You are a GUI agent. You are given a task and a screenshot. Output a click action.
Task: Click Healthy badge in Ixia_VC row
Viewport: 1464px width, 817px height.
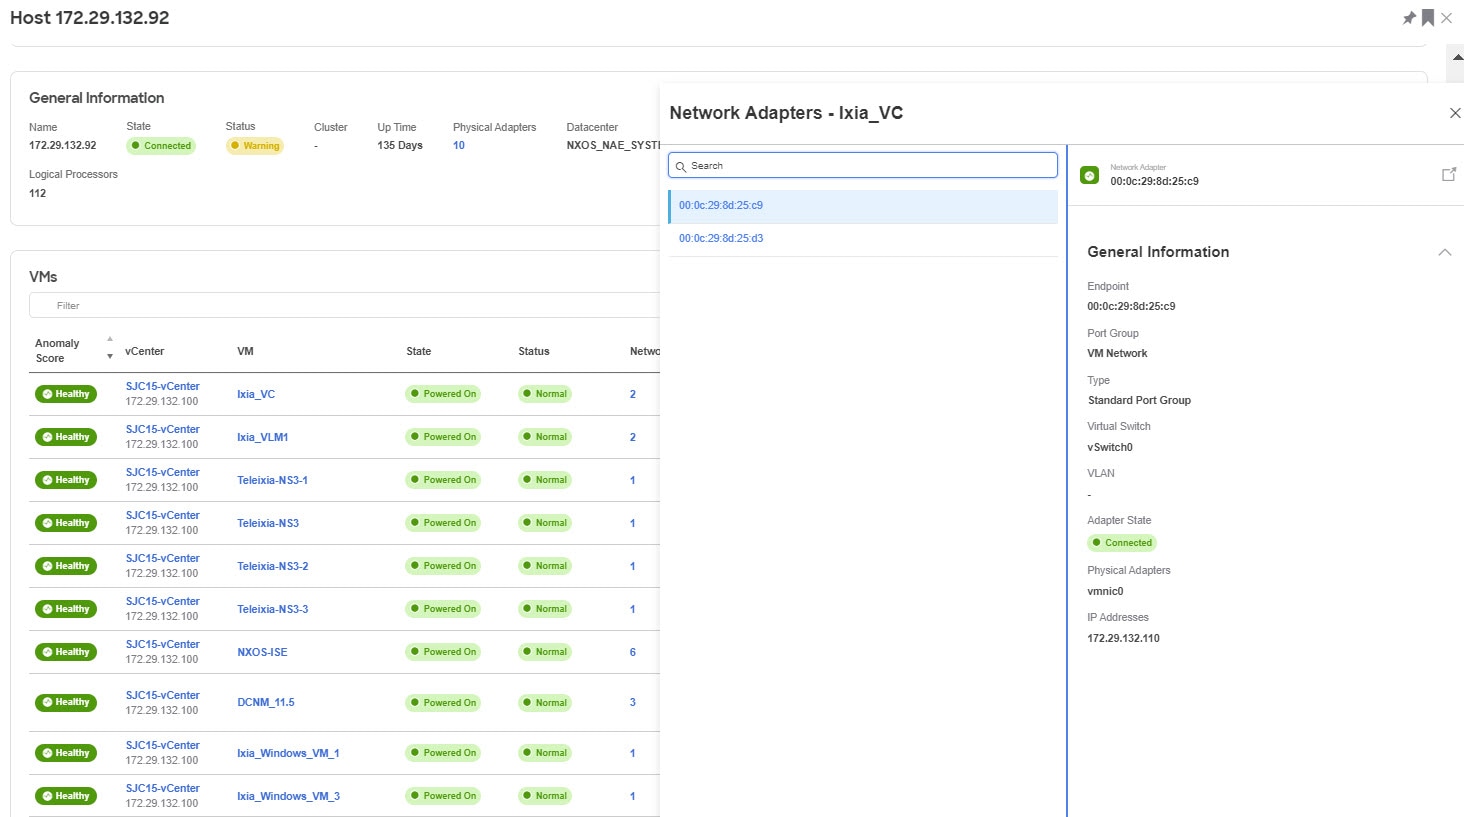coord(66,394)
